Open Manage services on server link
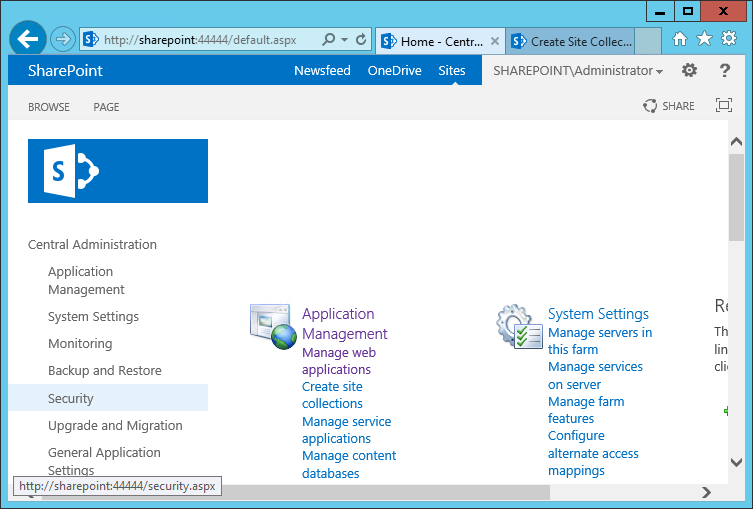Image resolution: width=753 pixels, height=509 pixels. point(595,376)
